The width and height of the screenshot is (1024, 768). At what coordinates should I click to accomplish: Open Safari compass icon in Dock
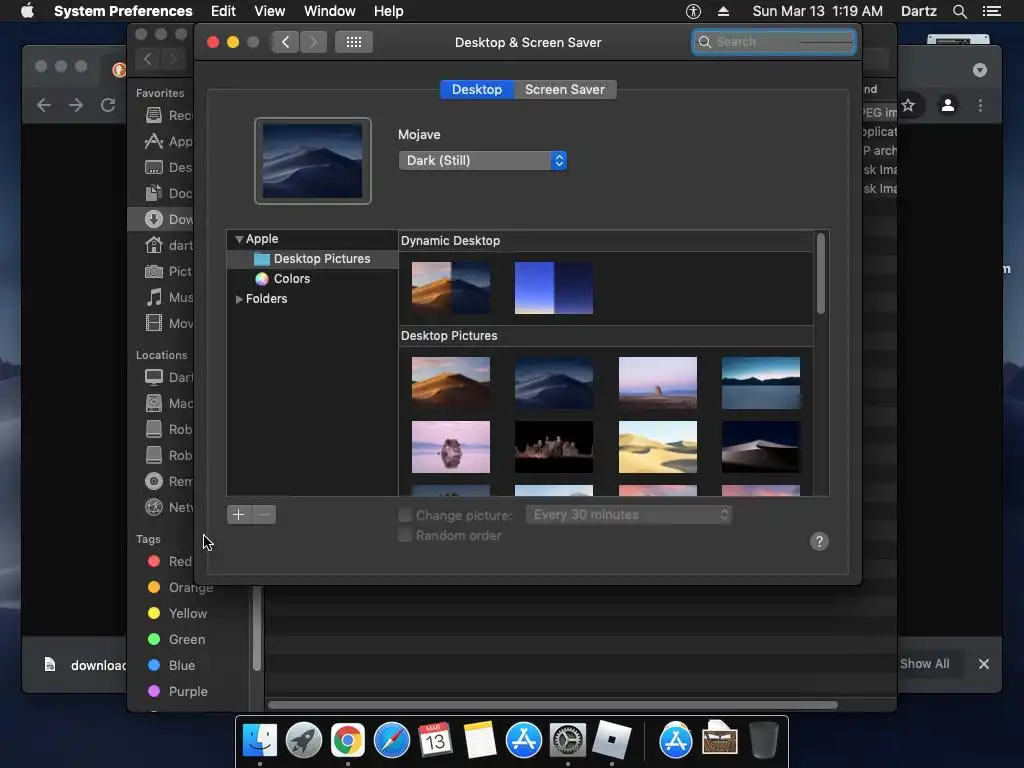(392, 740)
